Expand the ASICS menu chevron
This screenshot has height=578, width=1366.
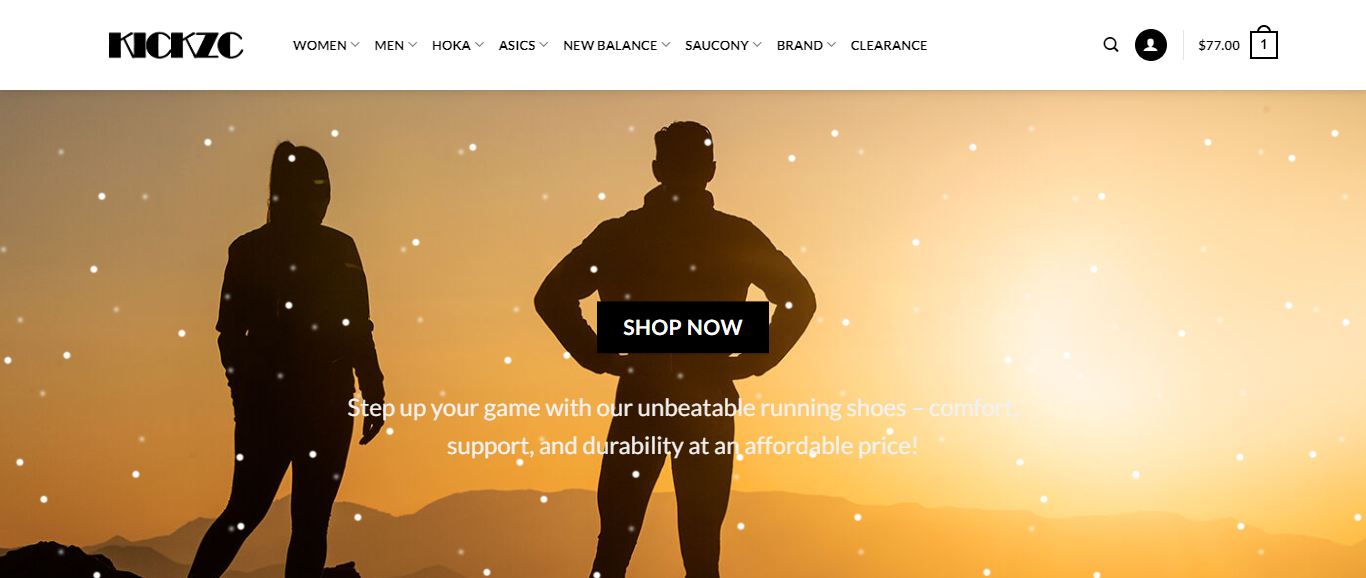click(544, 45)
